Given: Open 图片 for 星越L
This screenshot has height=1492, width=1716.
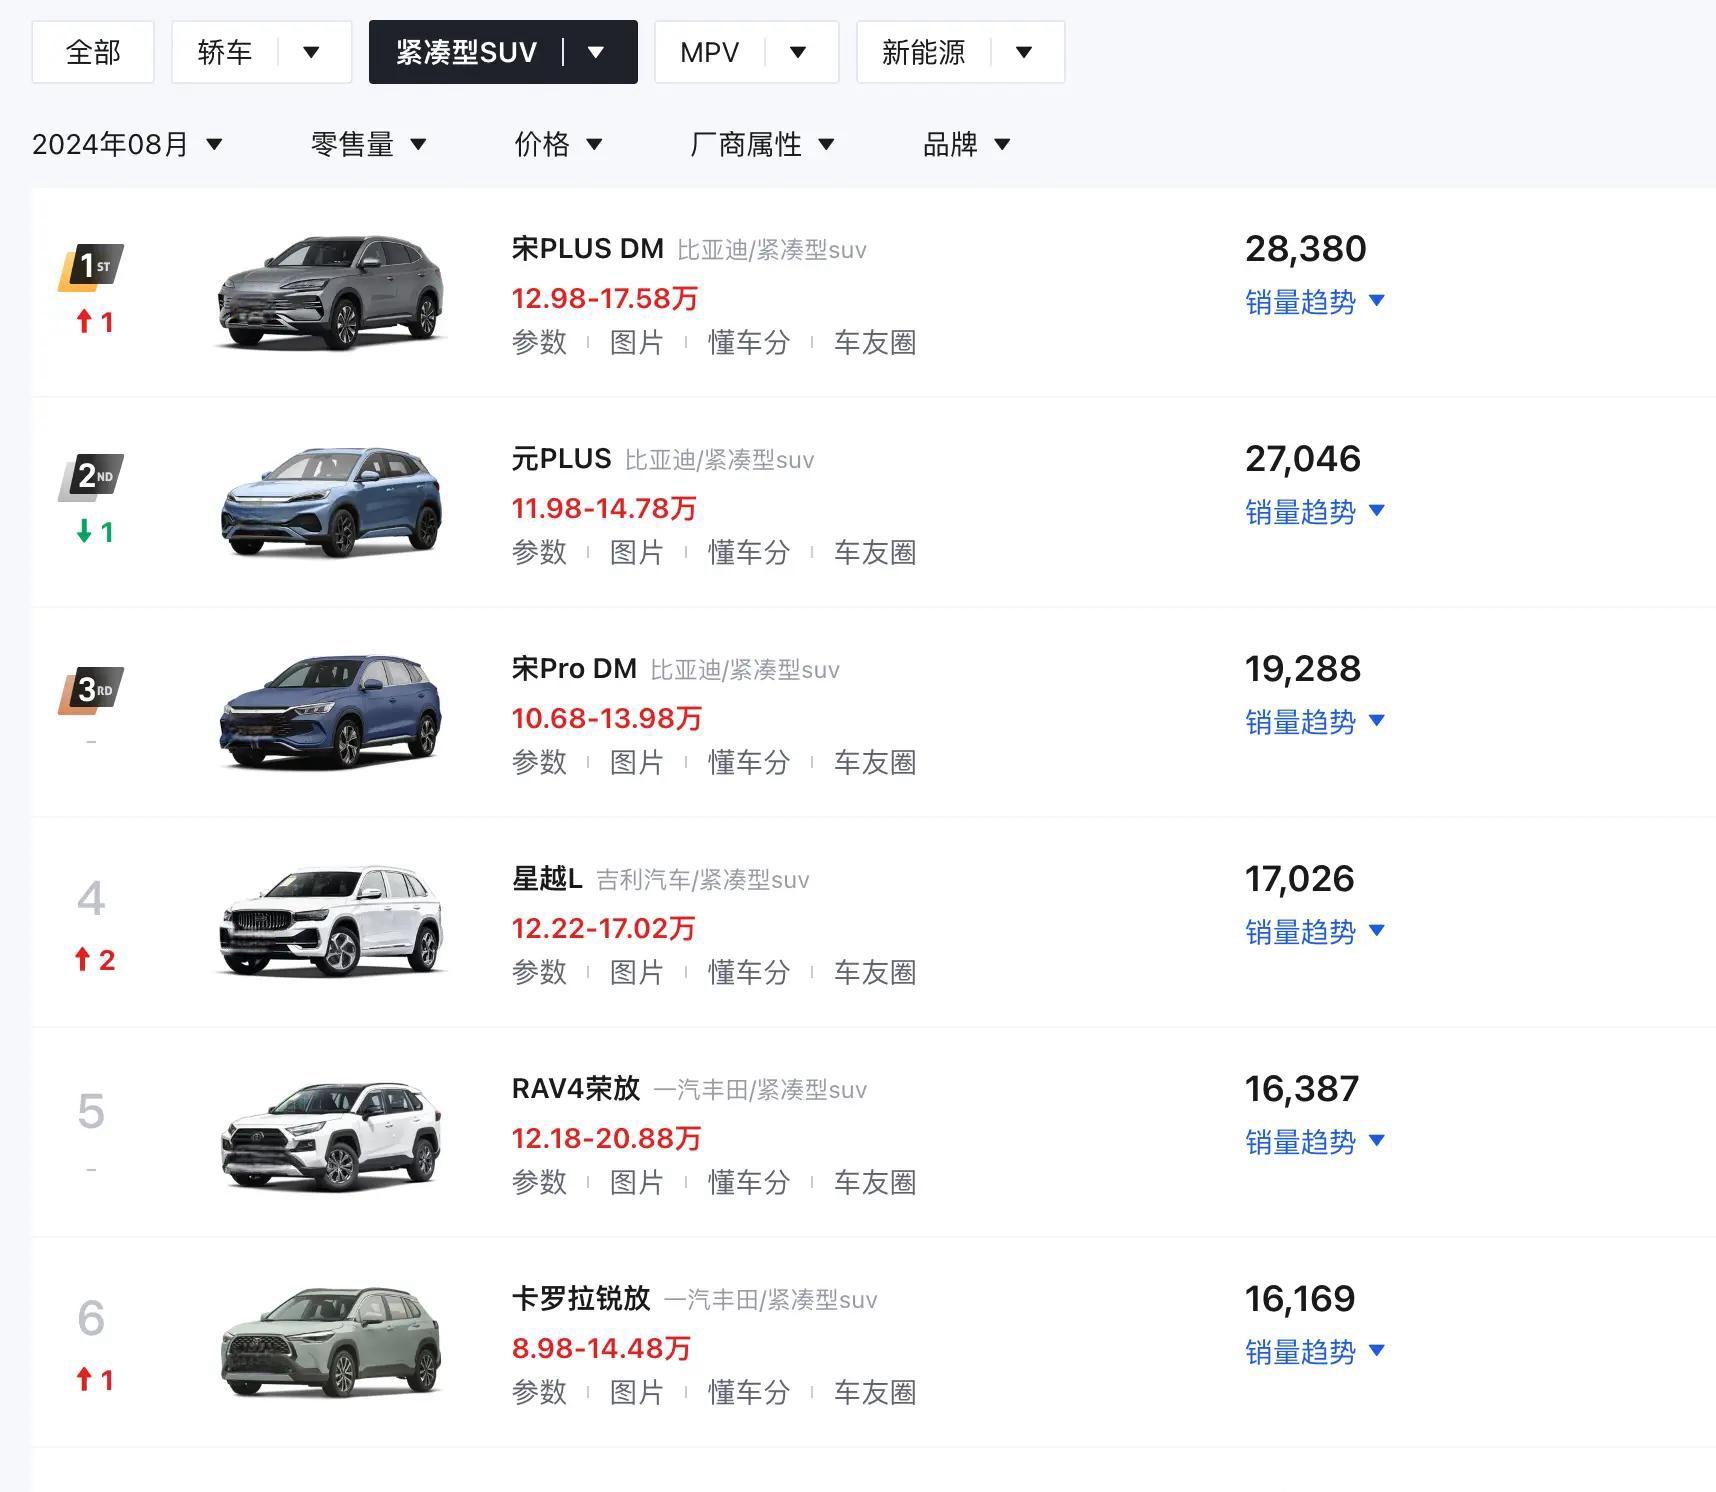Looking at the screenshot, I should click(x=637, y=972).
